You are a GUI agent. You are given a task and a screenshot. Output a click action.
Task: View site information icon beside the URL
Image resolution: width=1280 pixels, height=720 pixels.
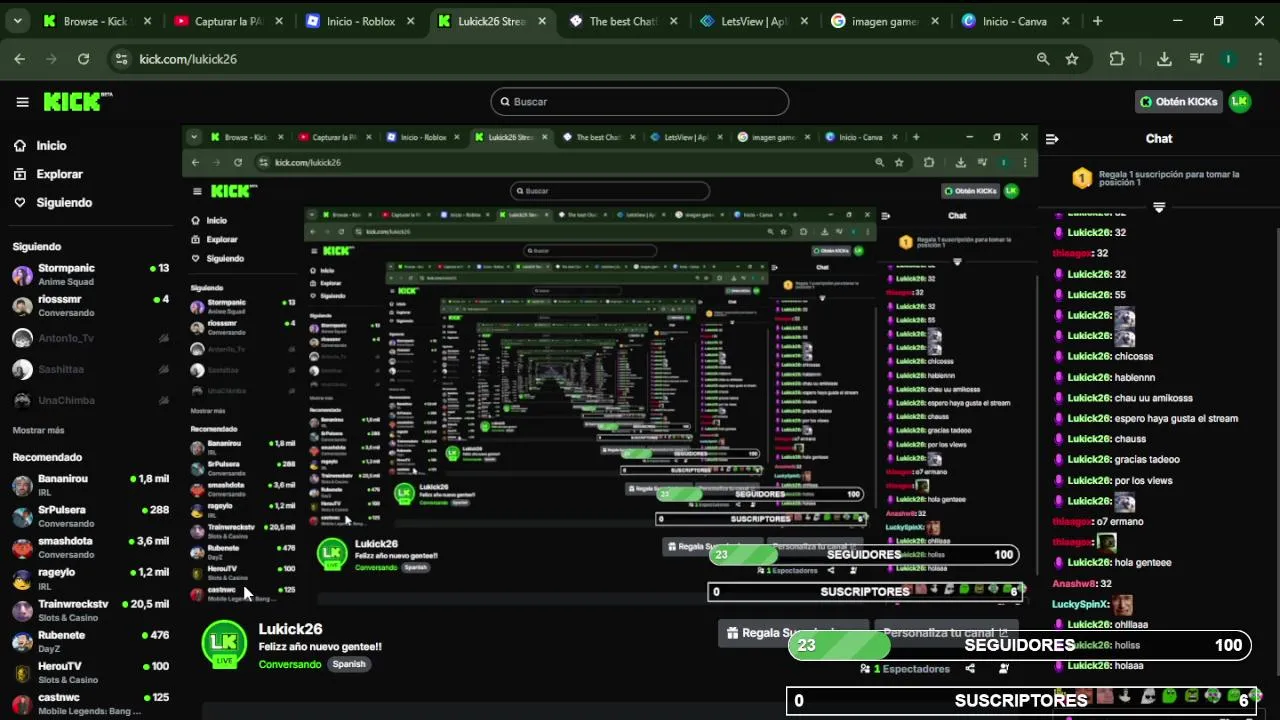click(x=121, y=59)
